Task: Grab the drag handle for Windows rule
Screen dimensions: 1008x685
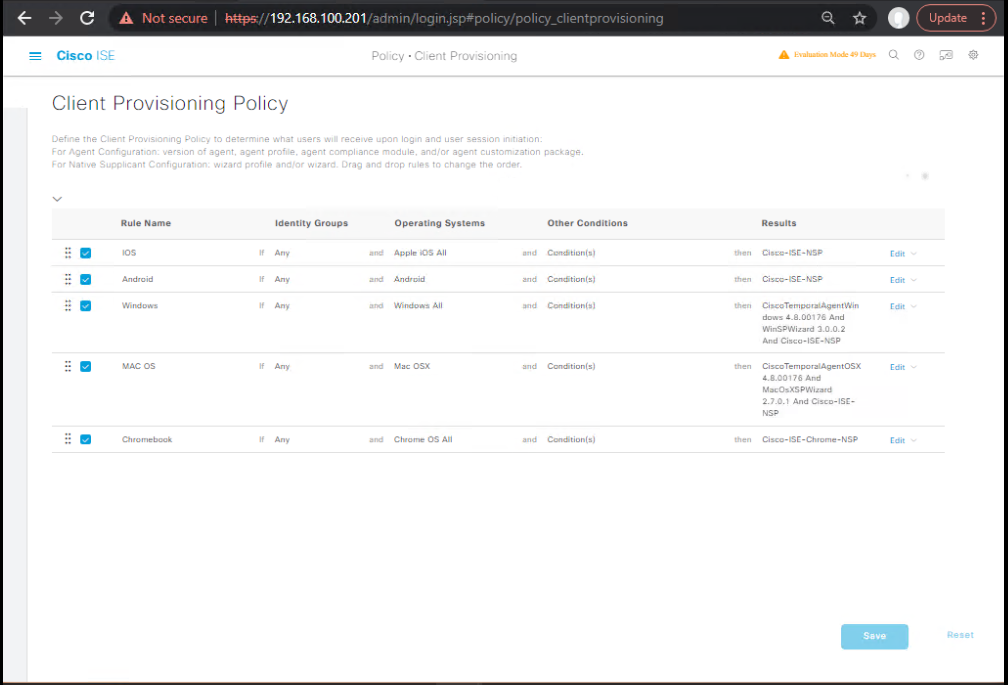Action: (x=68, y=305)
